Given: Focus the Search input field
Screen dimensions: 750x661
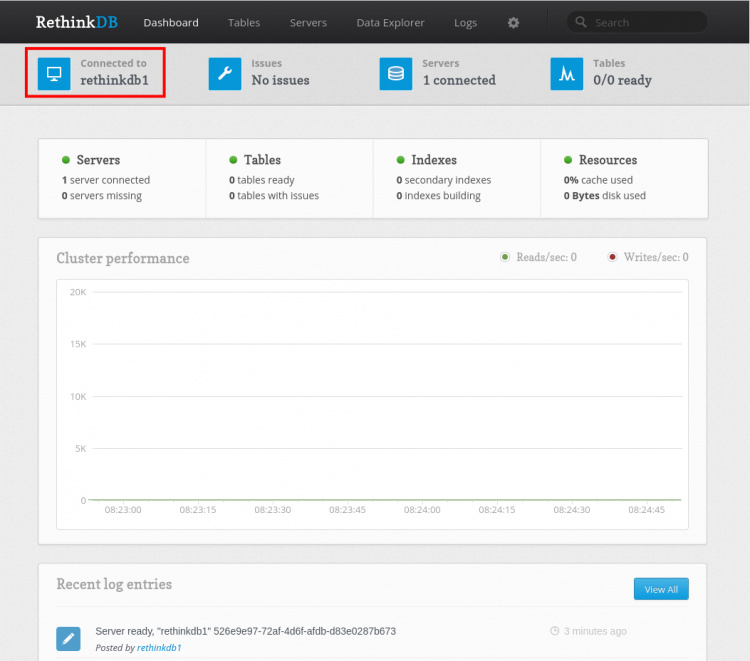Looking at the screenshot, I should [645, 22].
